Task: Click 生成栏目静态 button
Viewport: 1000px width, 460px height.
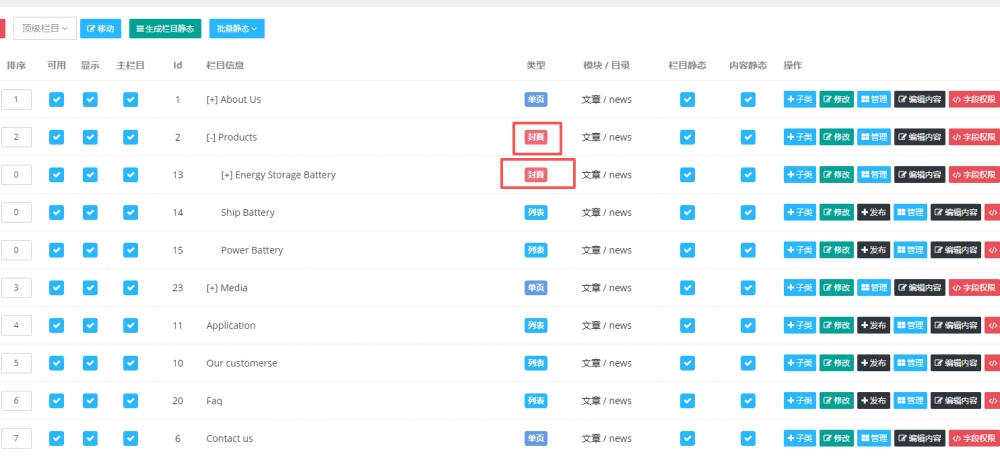Action: pyautogui.click(x=165, y=28)
